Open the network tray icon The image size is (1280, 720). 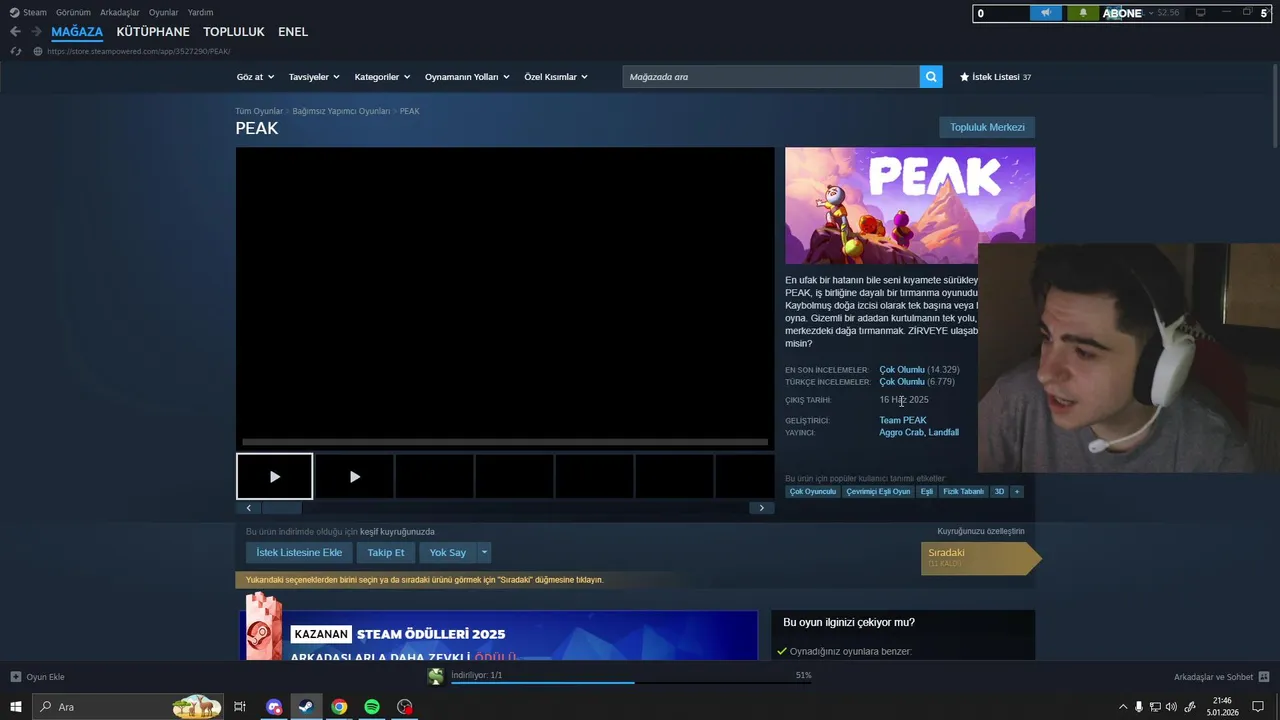point(1155,707)
